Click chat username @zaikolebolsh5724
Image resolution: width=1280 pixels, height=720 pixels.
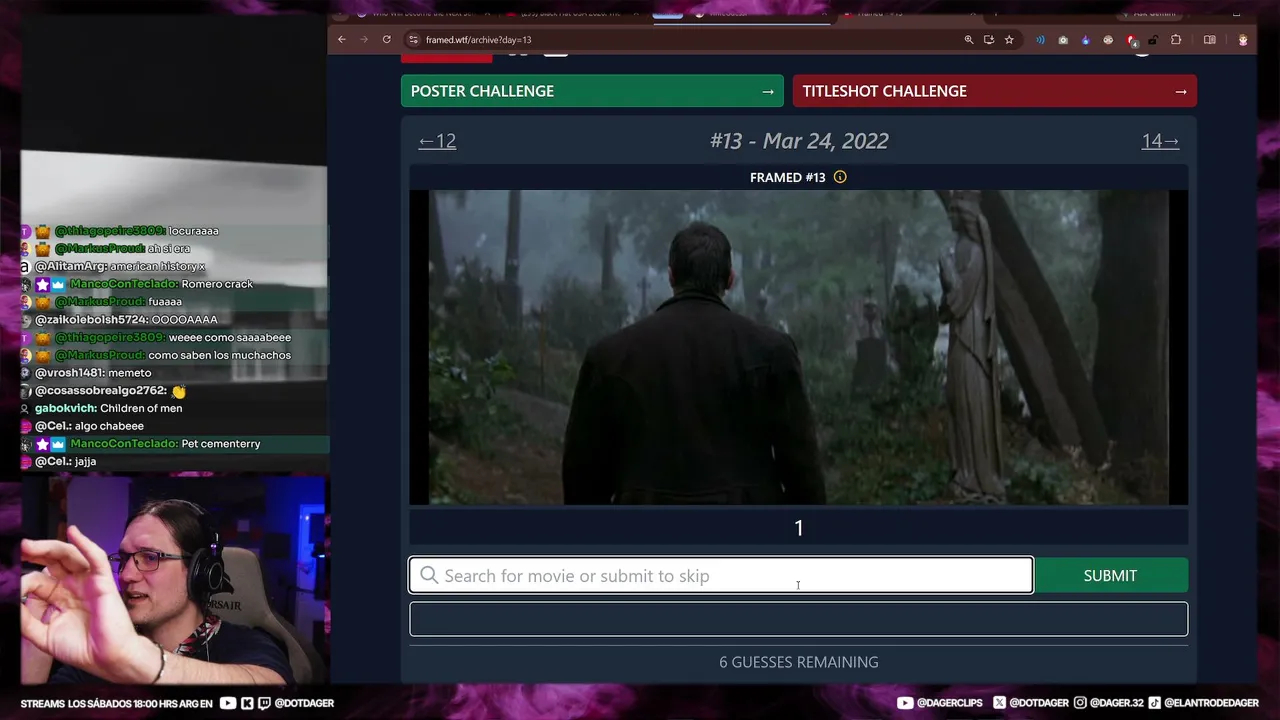click(91, 320)
